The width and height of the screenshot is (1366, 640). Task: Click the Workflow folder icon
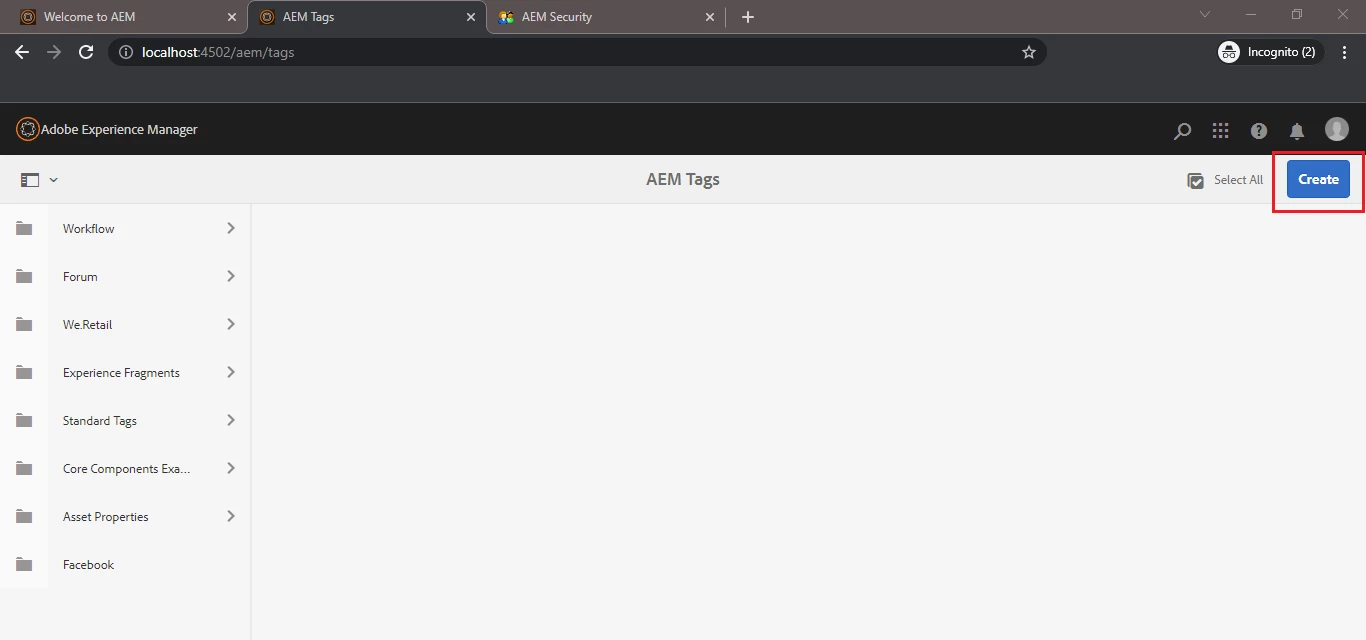coord(24,228)
